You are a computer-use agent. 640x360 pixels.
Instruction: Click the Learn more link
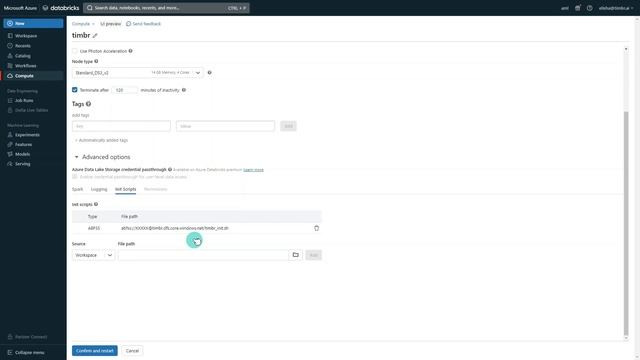[x=253, y=170]
